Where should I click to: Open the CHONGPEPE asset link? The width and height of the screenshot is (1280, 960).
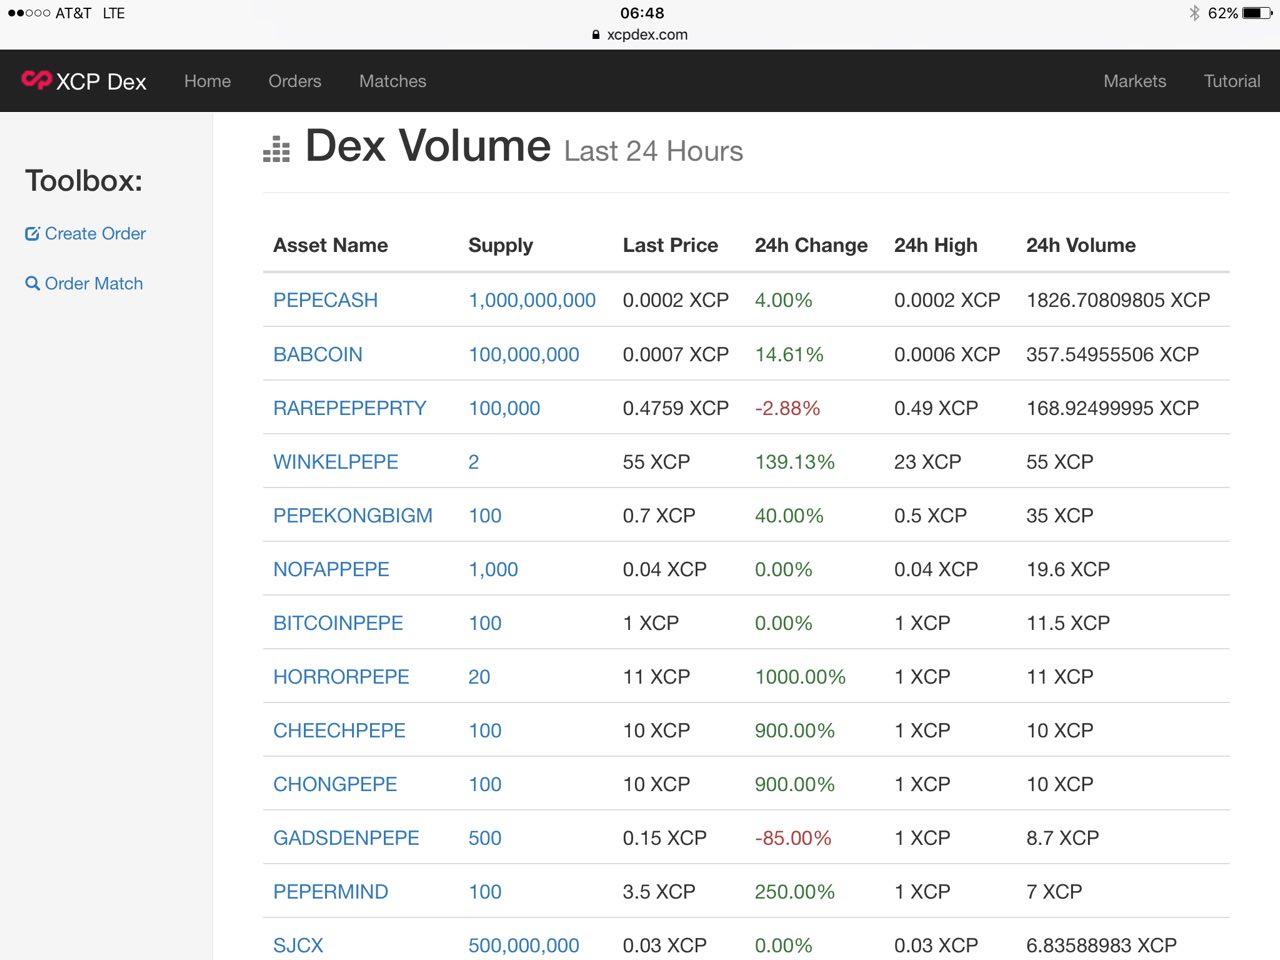[335, 785]
